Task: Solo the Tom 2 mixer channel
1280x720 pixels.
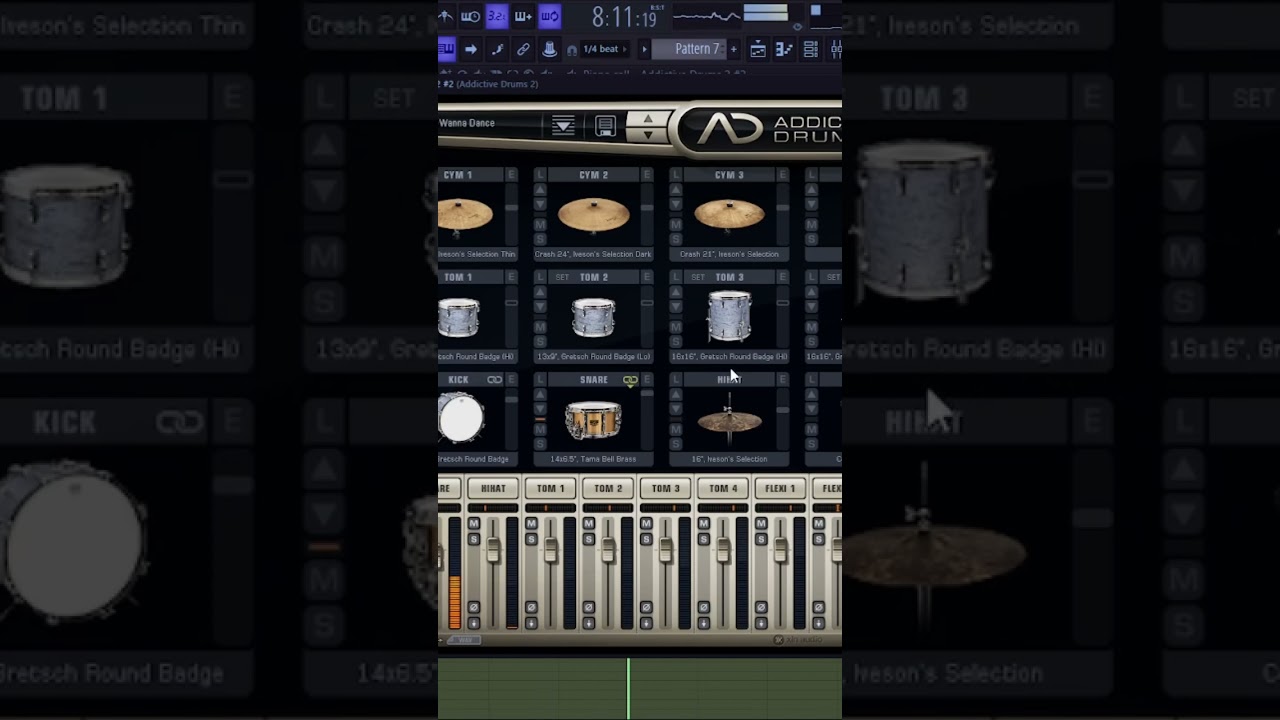Action: [589, 539]
